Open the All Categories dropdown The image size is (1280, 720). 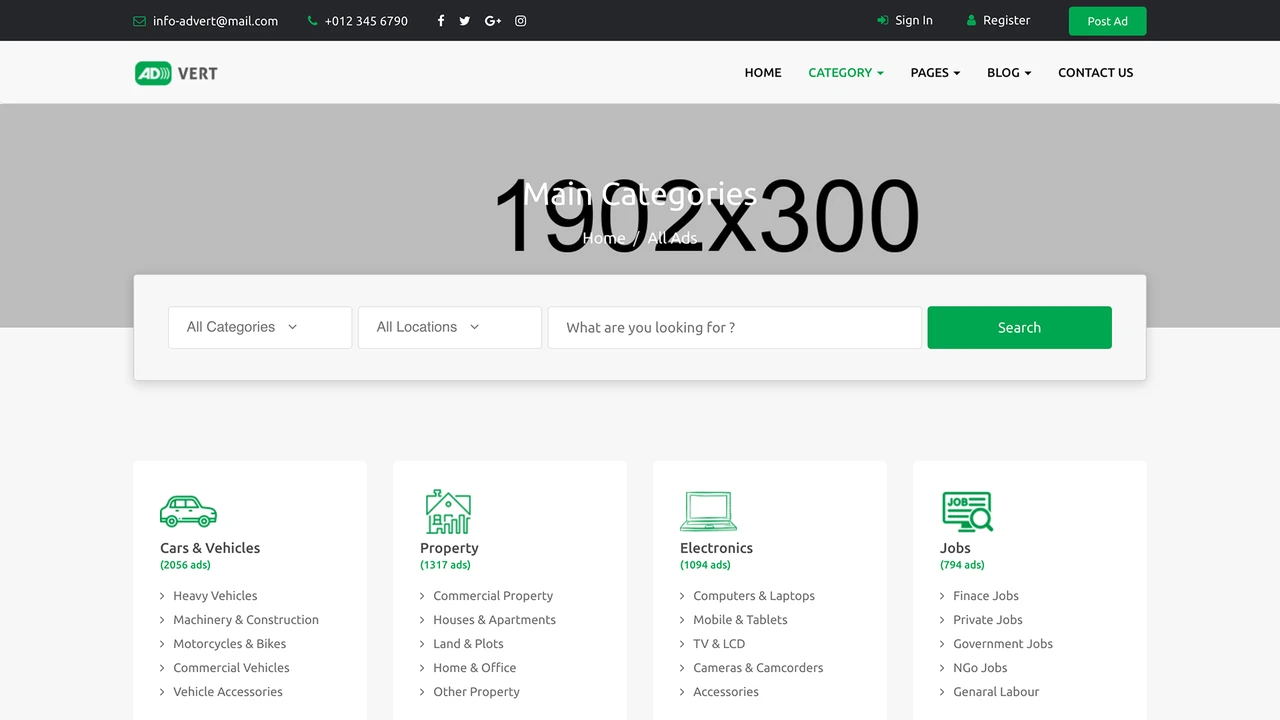click(x=260, y=327)
